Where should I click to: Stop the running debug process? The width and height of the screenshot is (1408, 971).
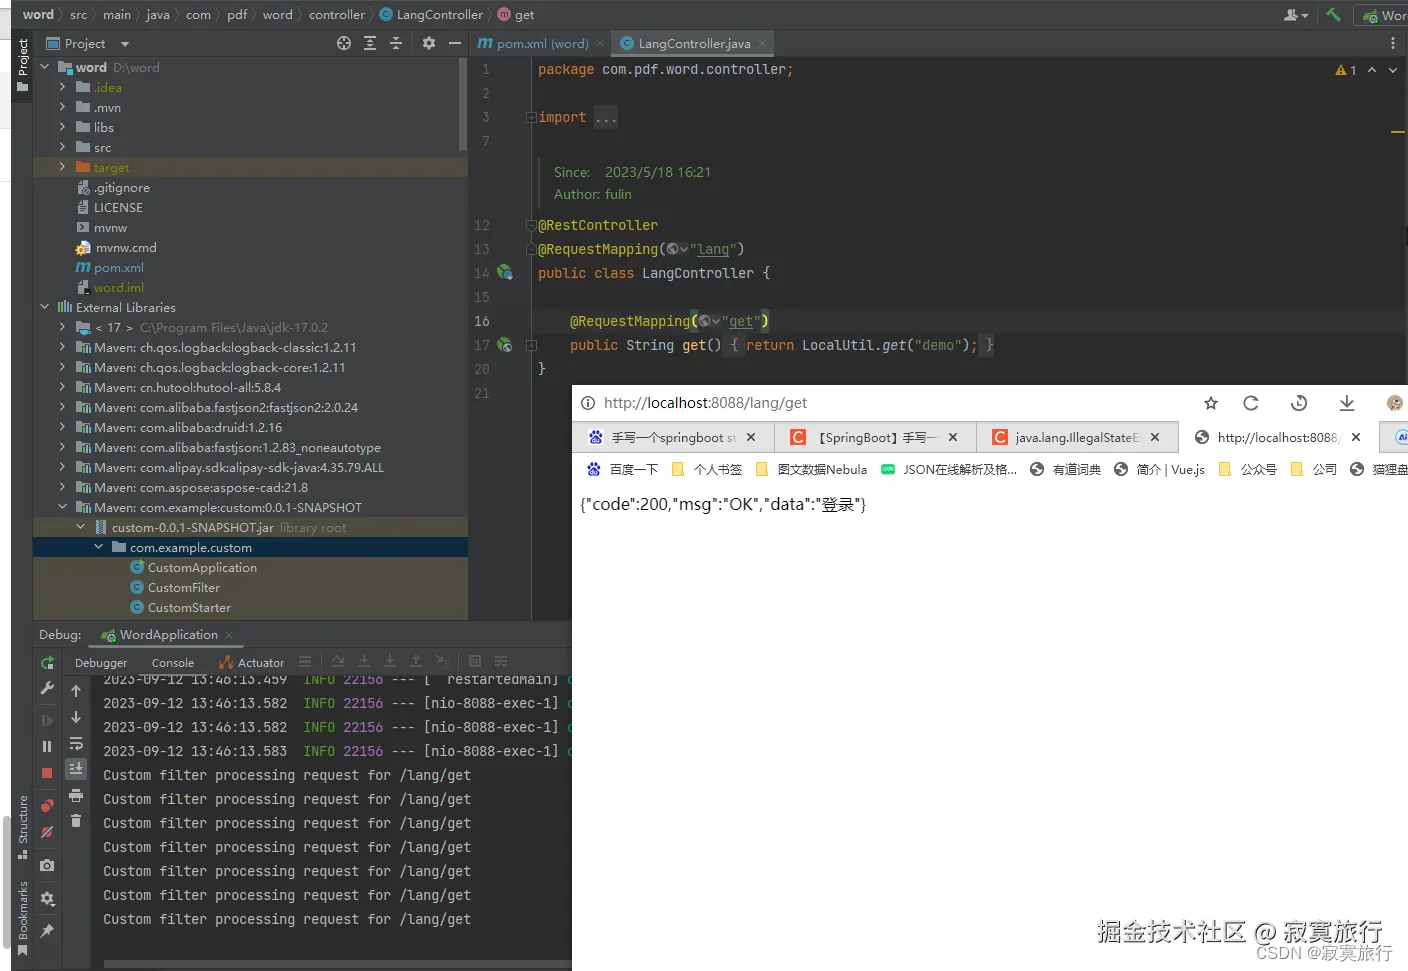tap(47, 773)
